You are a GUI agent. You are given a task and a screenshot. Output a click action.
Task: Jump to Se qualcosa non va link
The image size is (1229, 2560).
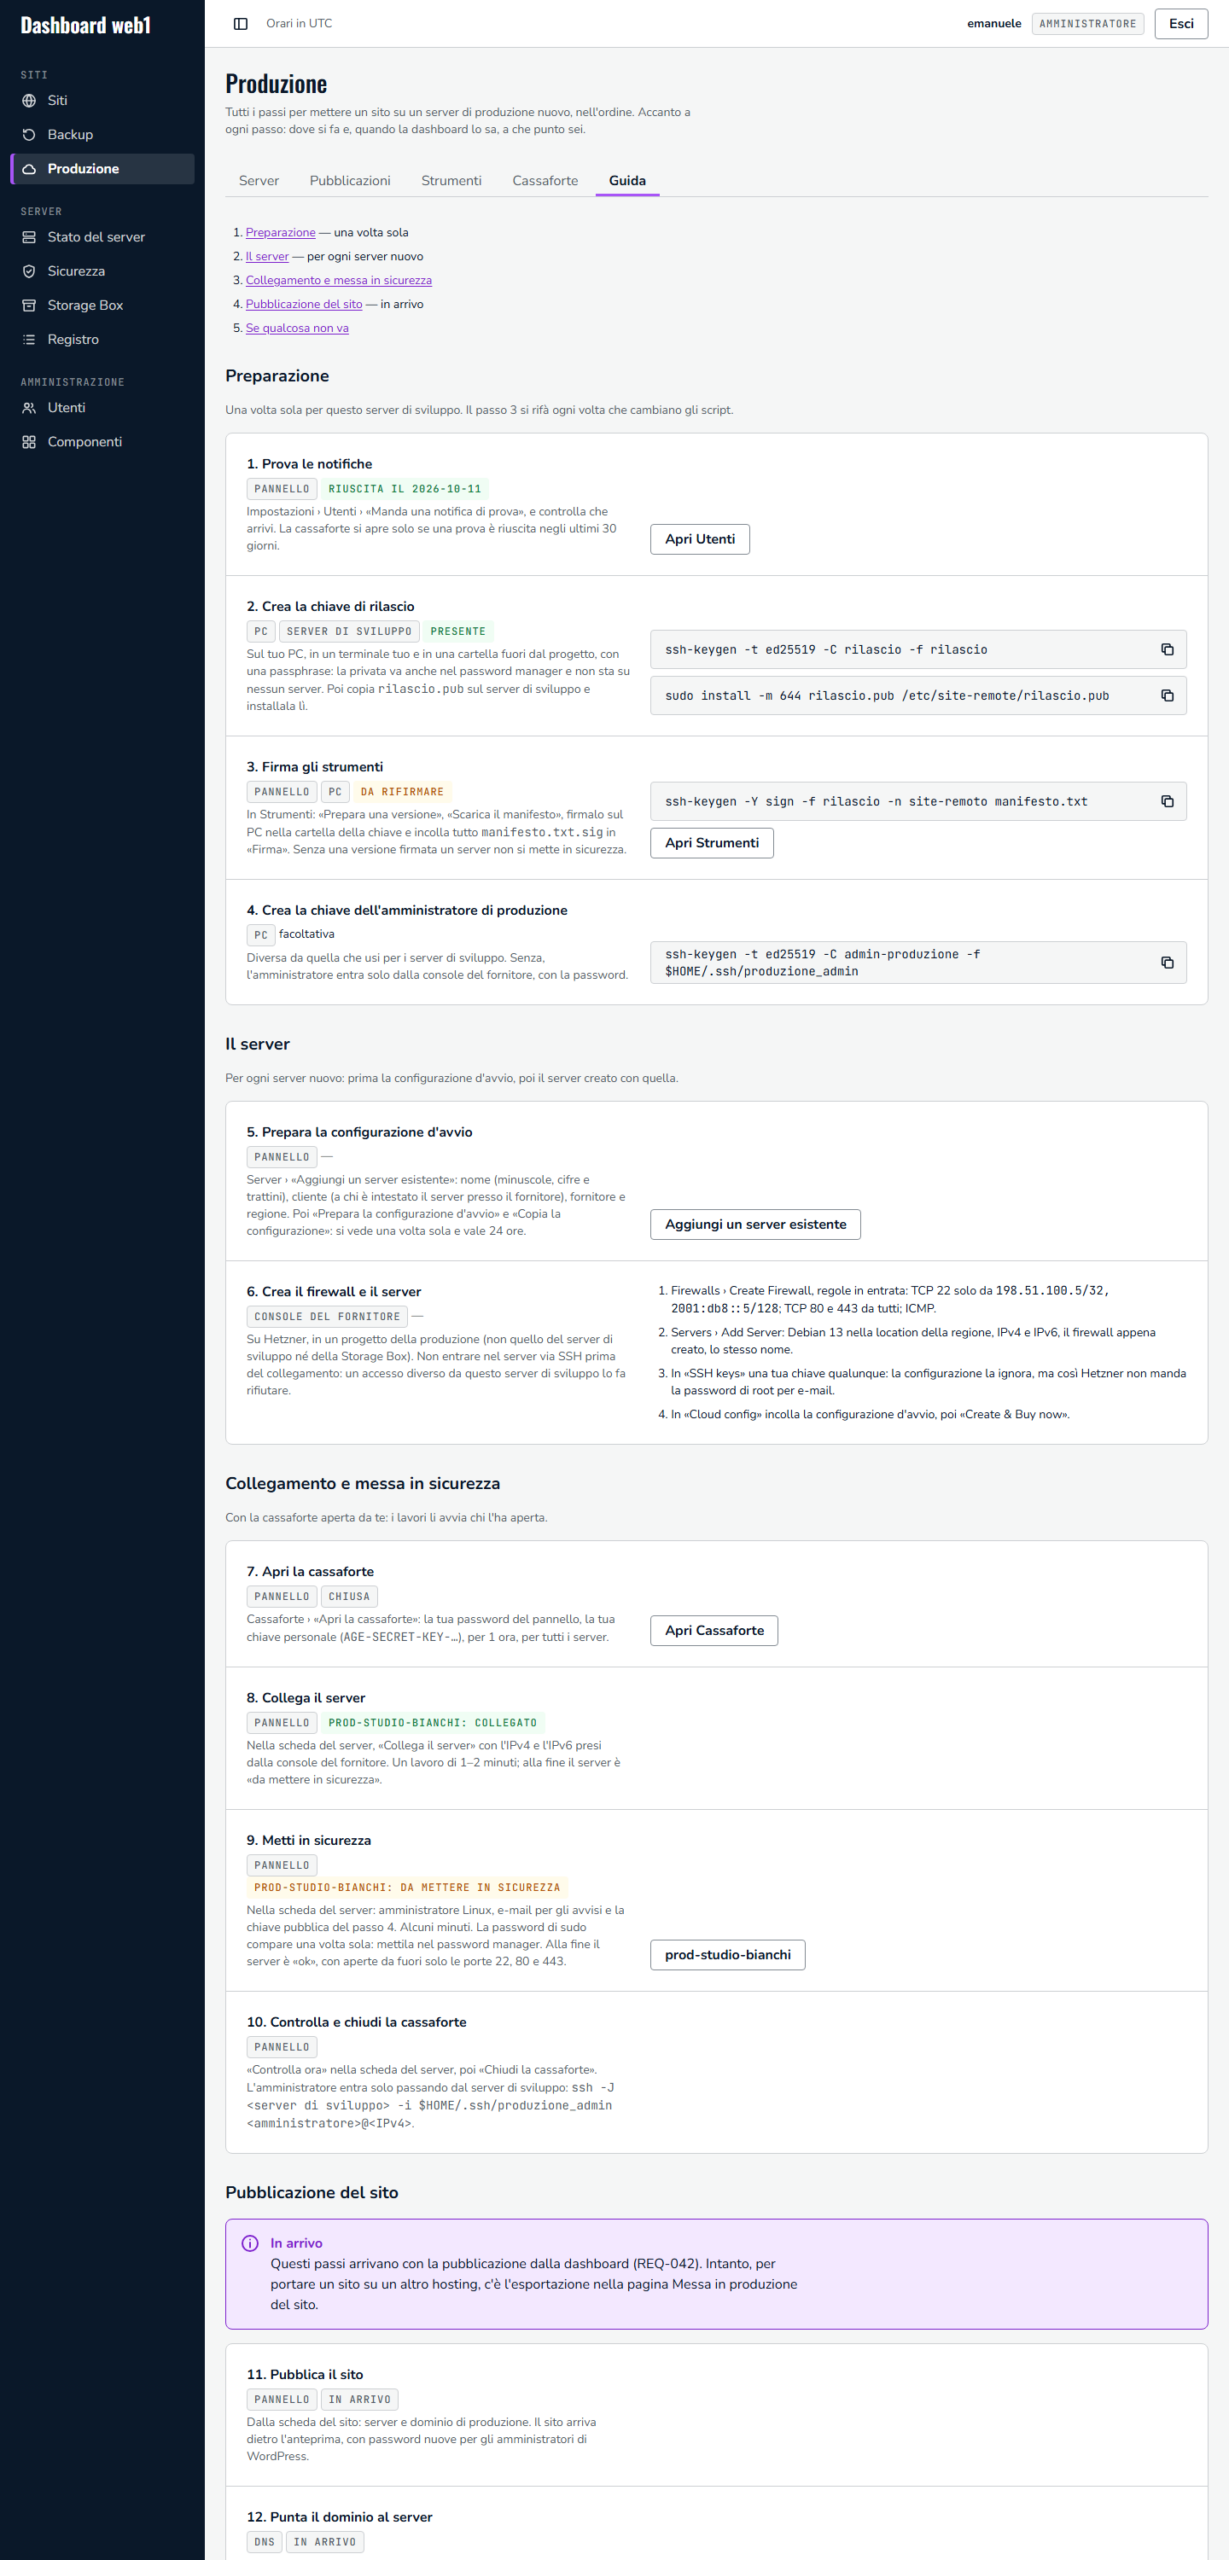(297, 329)
